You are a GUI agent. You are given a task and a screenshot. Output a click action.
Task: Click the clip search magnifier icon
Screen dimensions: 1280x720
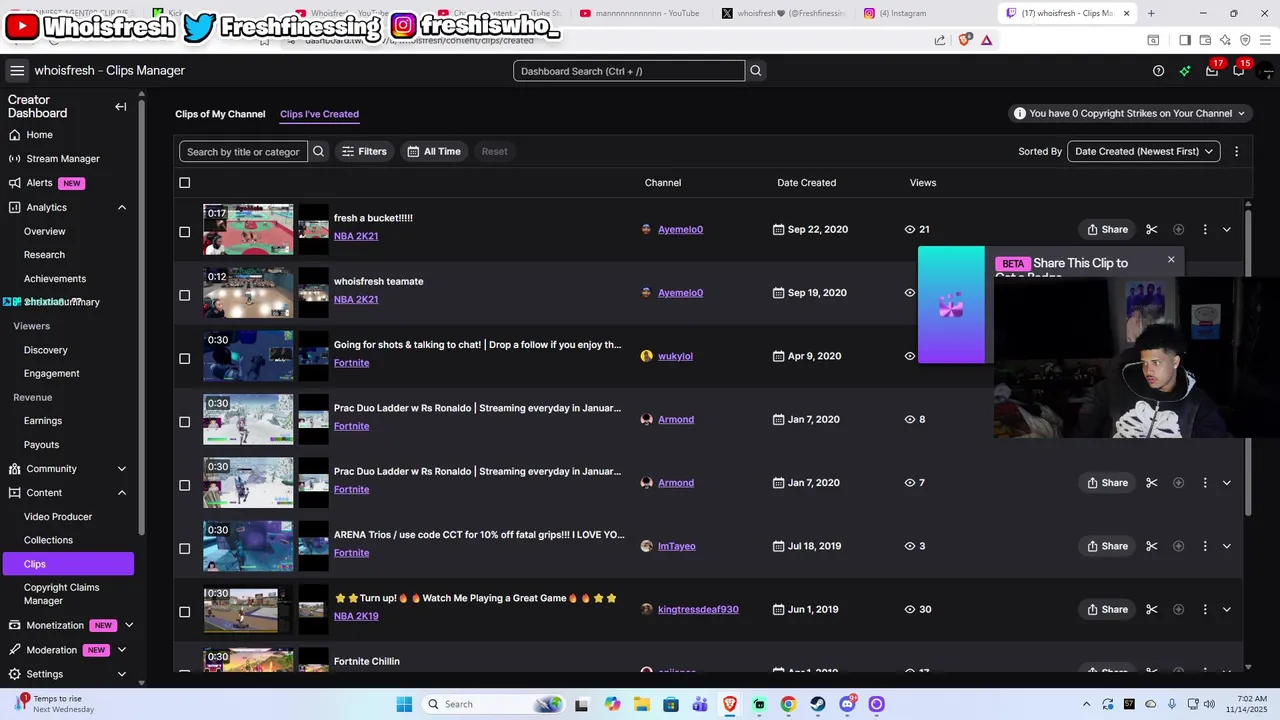[x=319, y=151]
